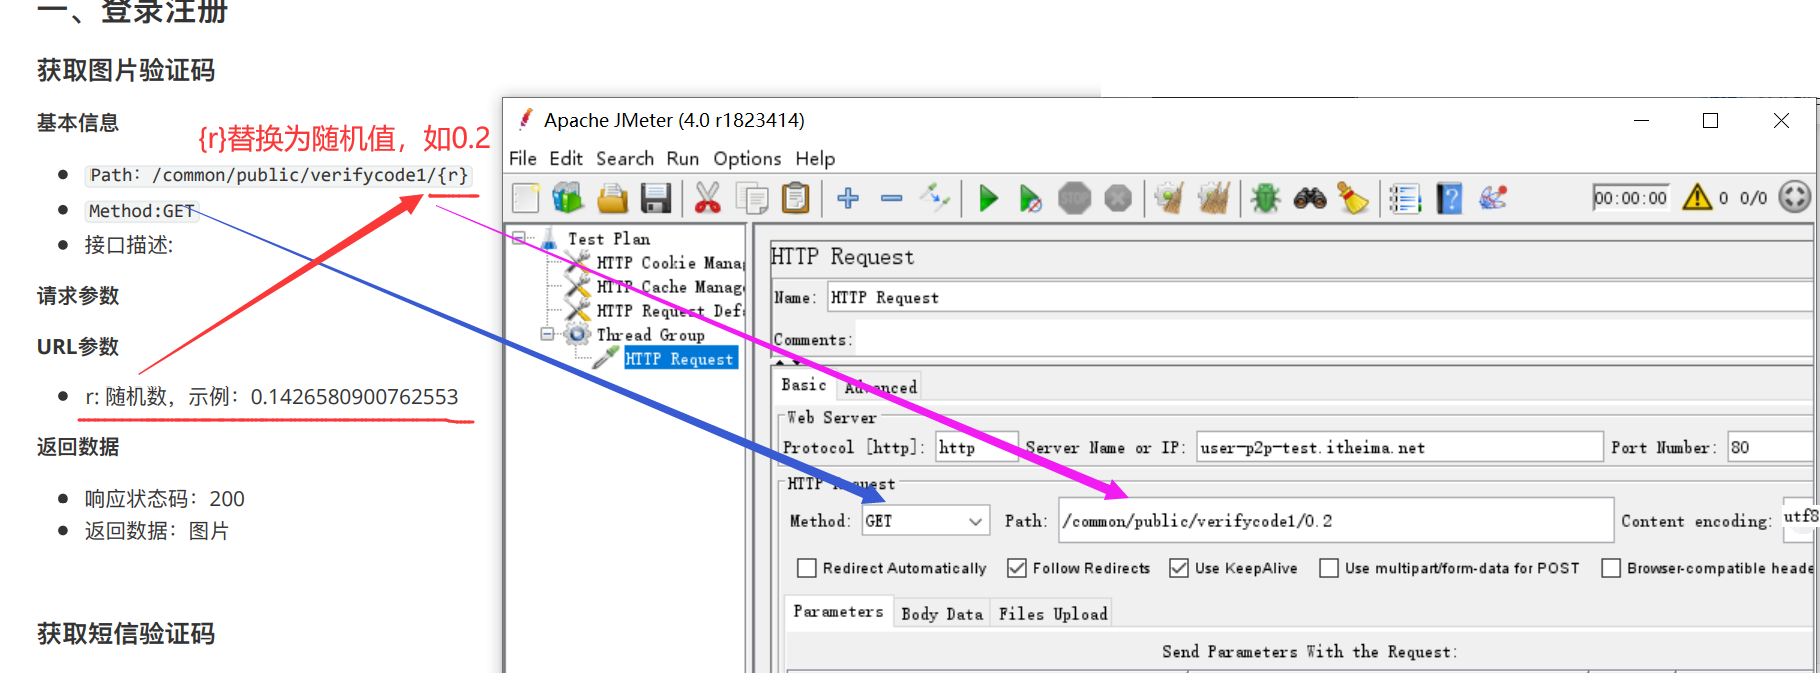1820x673 pixels.
Task: Enable Use multipart/form-data for POST
Action: pyautogui.click(x=1328, y=568)
